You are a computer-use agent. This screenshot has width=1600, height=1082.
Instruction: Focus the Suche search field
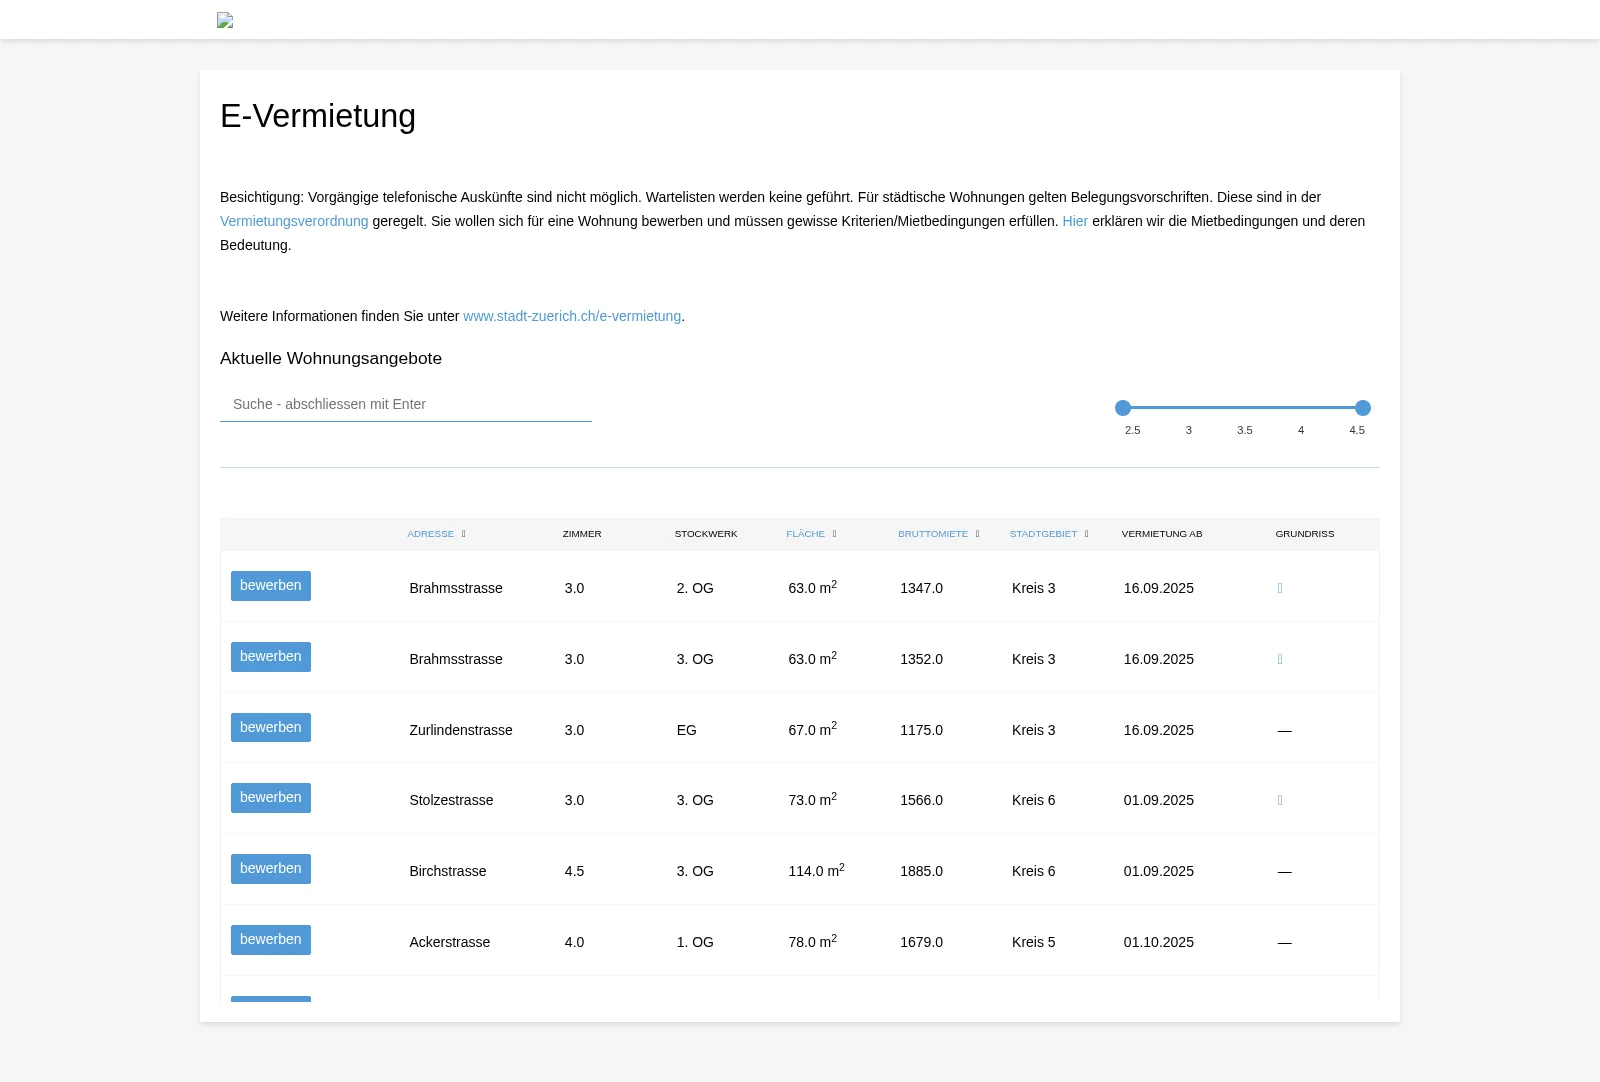[406, 404]
